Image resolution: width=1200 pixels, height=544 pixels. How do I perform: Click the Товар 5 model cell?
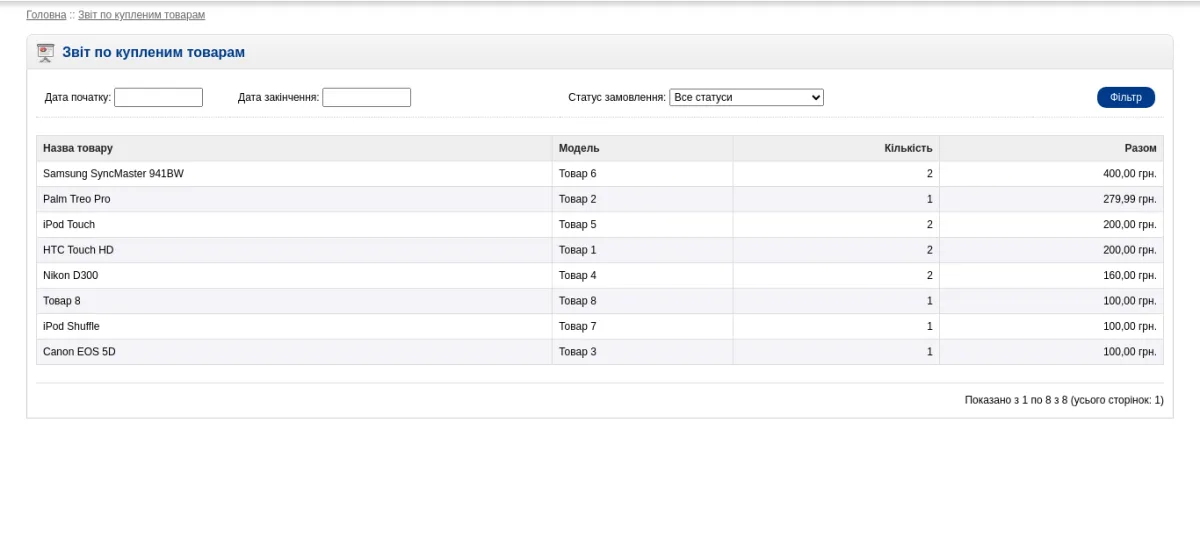click(x=642, y=225)
